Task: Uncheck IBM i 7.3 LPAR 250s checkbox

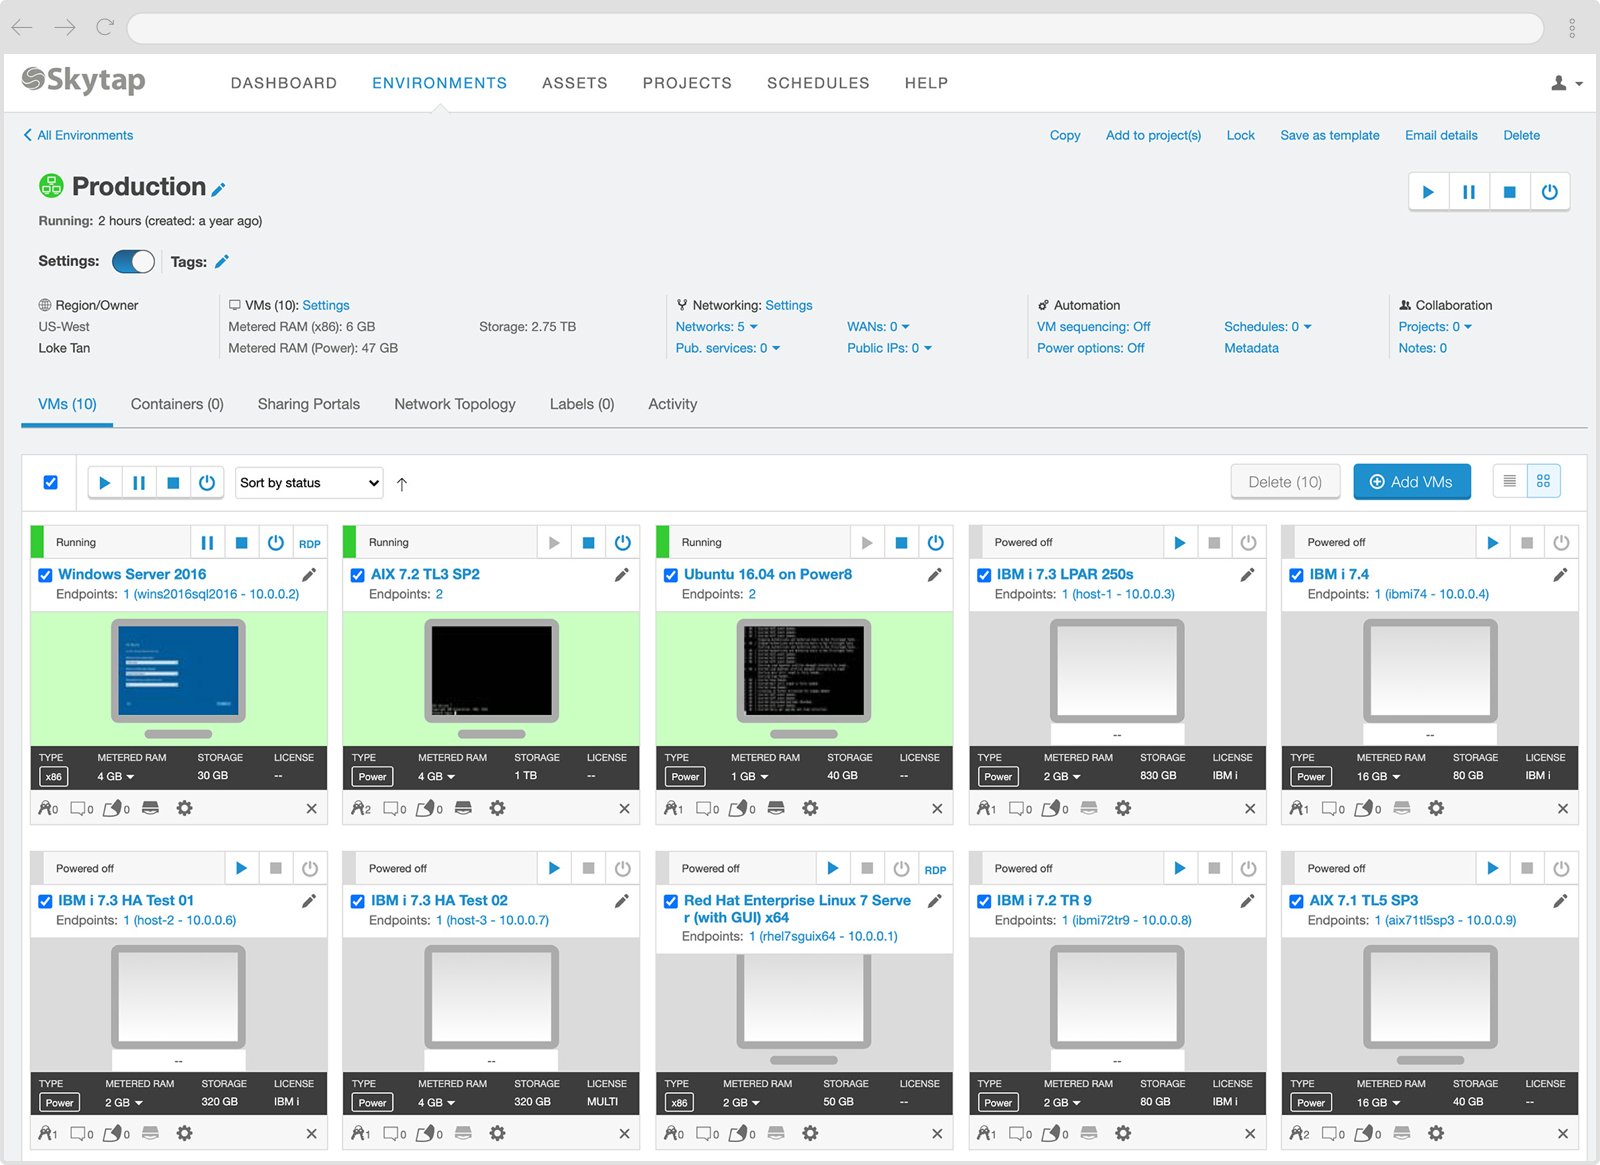Action: pos(984,575)
